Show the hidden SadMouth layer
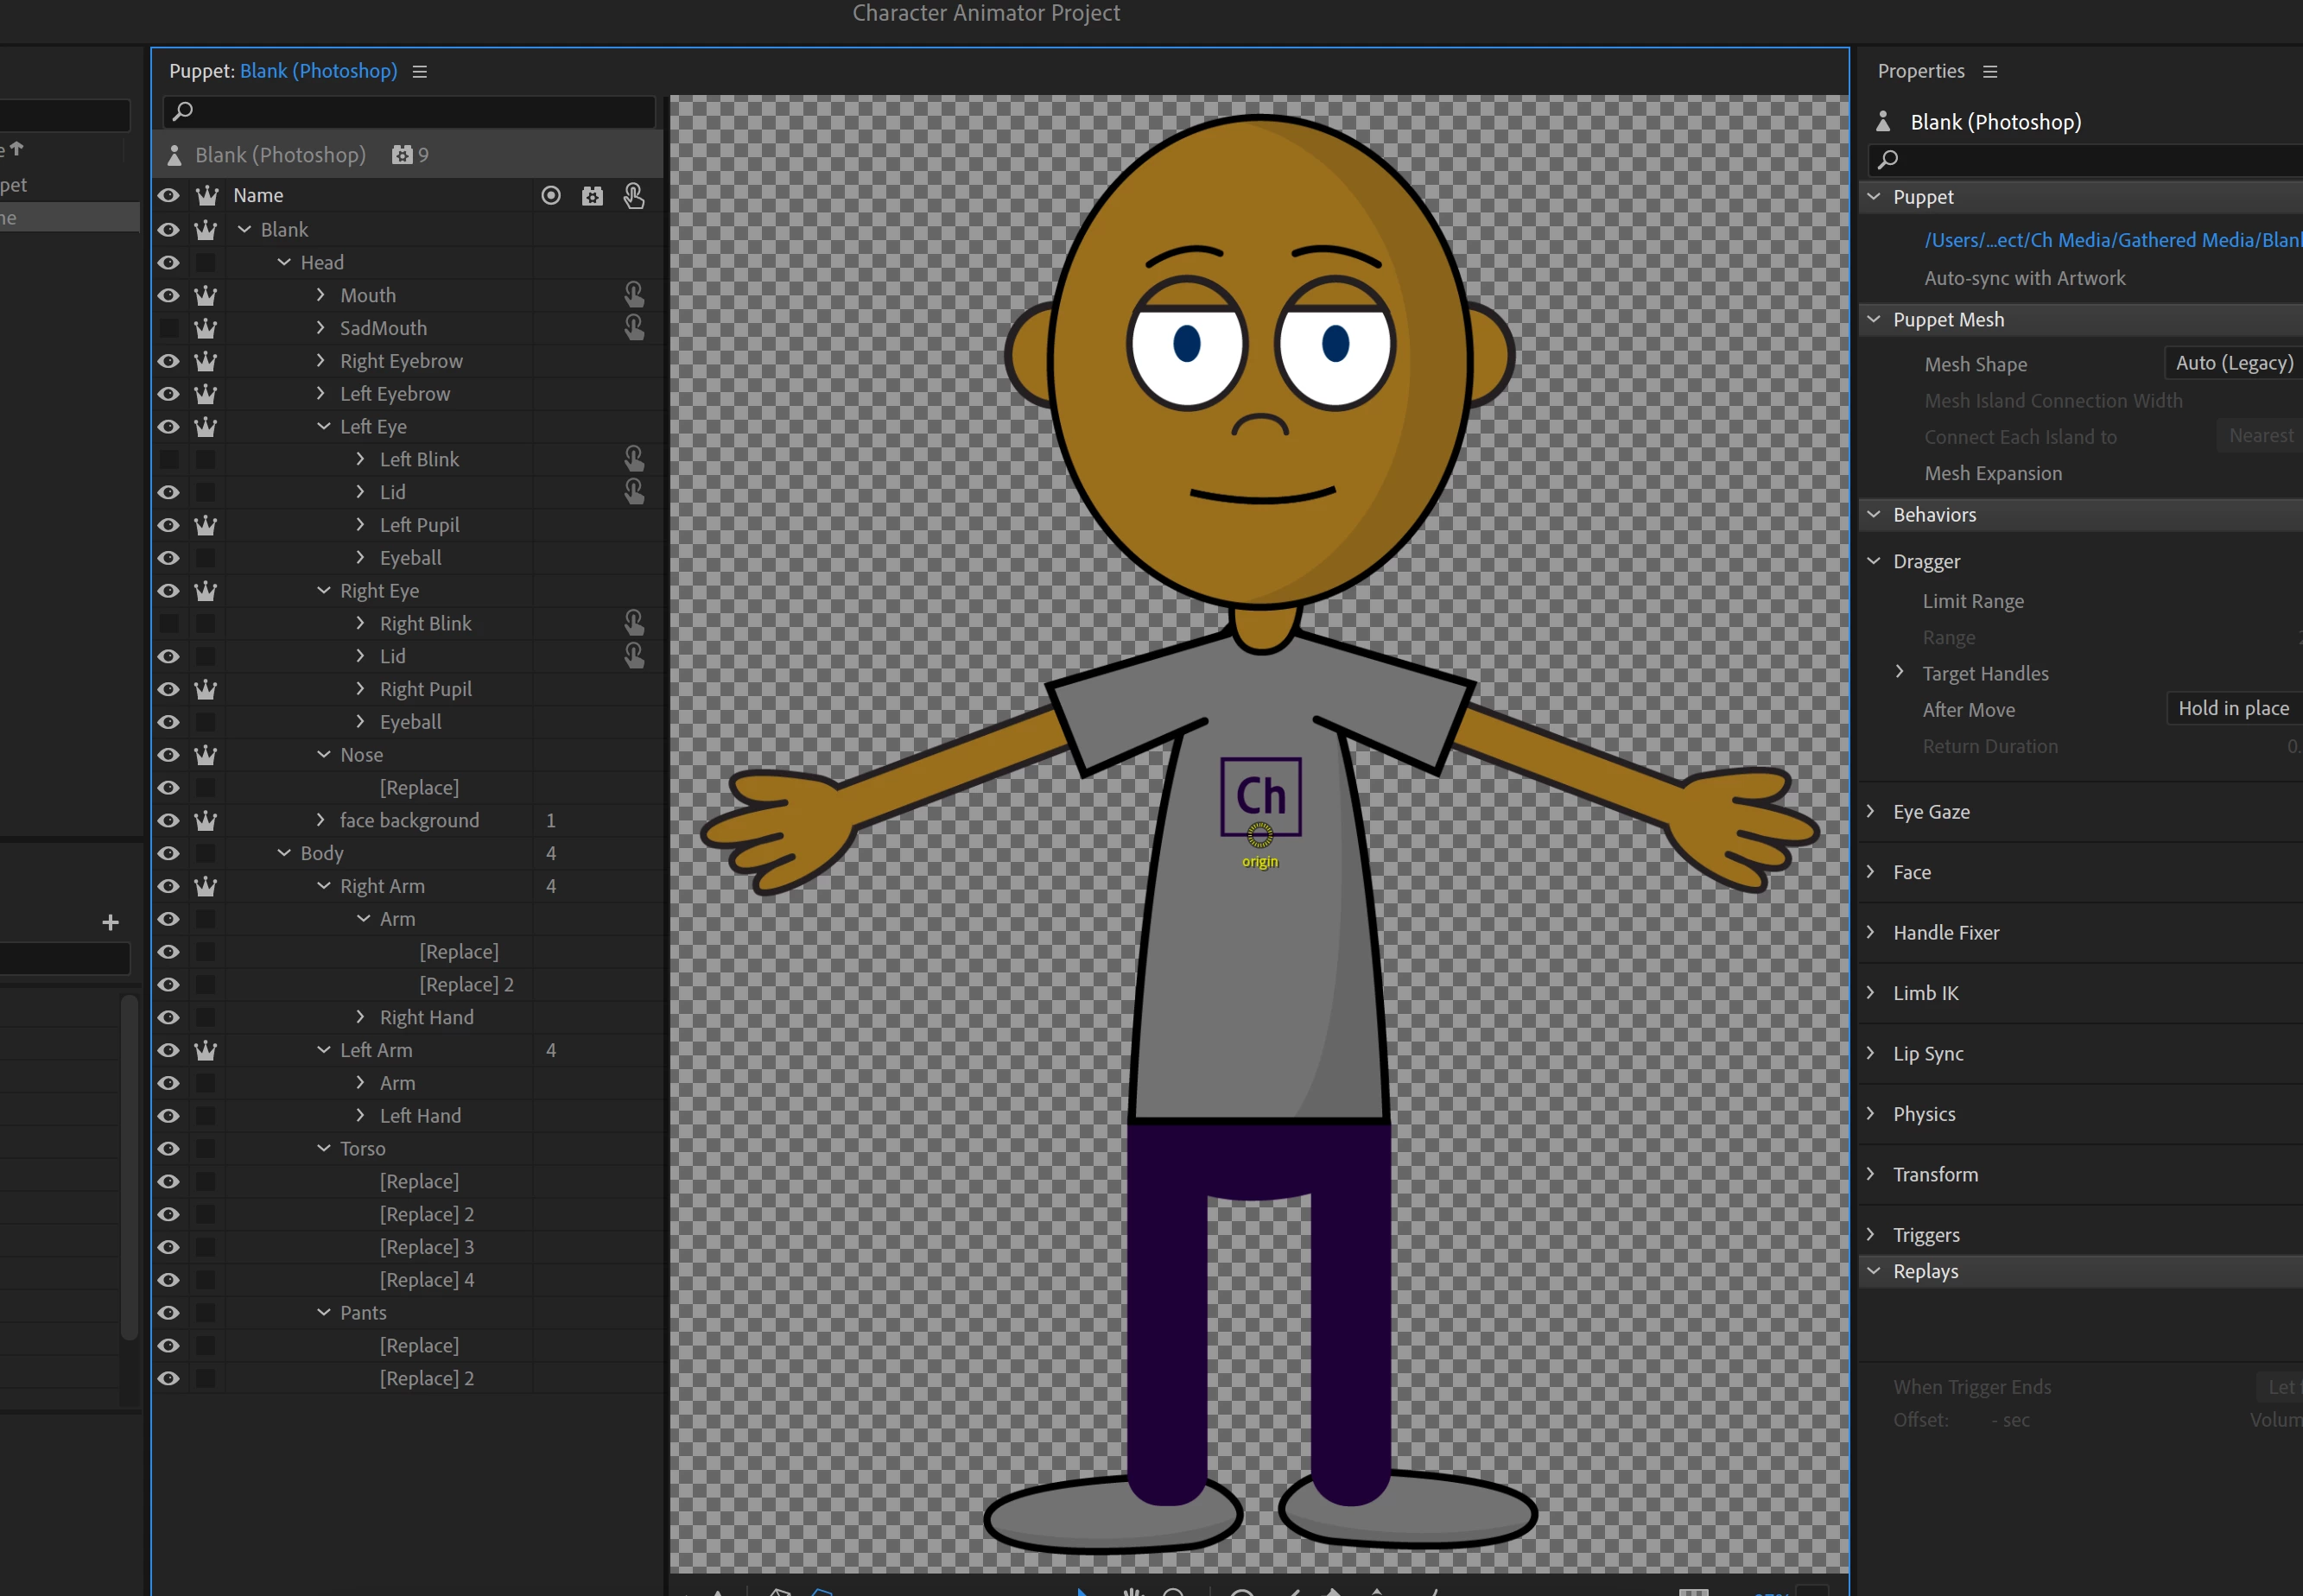This screenshot has height=1596, width=2303. pos(168,328)
